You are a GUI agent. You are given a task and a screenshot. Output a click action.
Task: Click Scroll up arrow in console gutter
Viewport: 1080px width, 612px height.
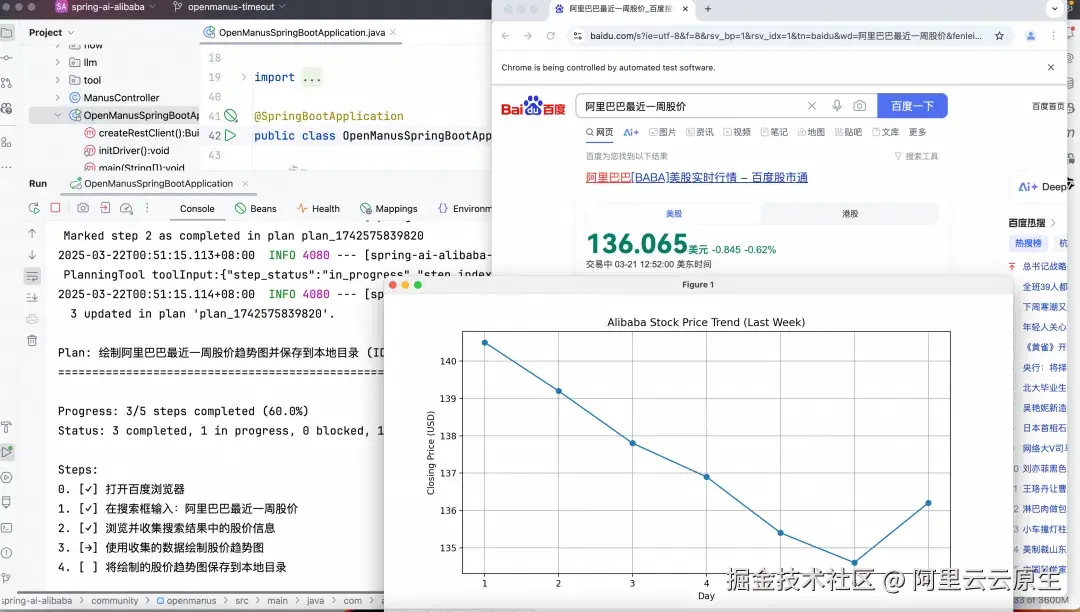pos(32,233)
